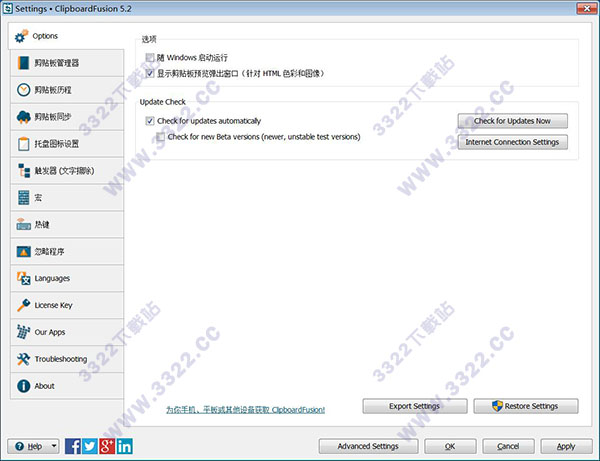Enable 随 Windows 启动运行 checkbox
The width and height of the screenshot is (600, 461).
coord(150,58)
